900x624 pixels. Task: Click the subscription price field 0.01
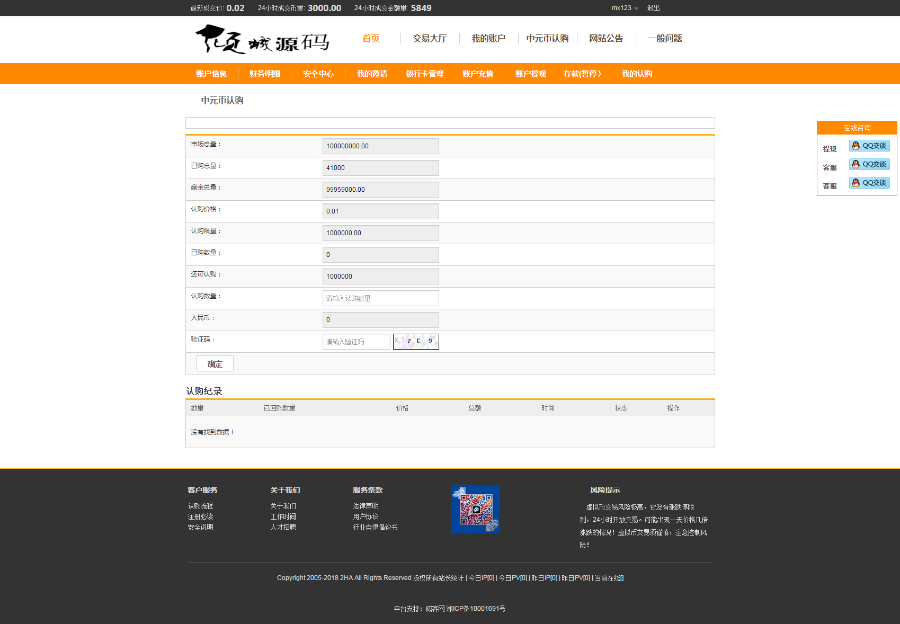coord(380,211)
